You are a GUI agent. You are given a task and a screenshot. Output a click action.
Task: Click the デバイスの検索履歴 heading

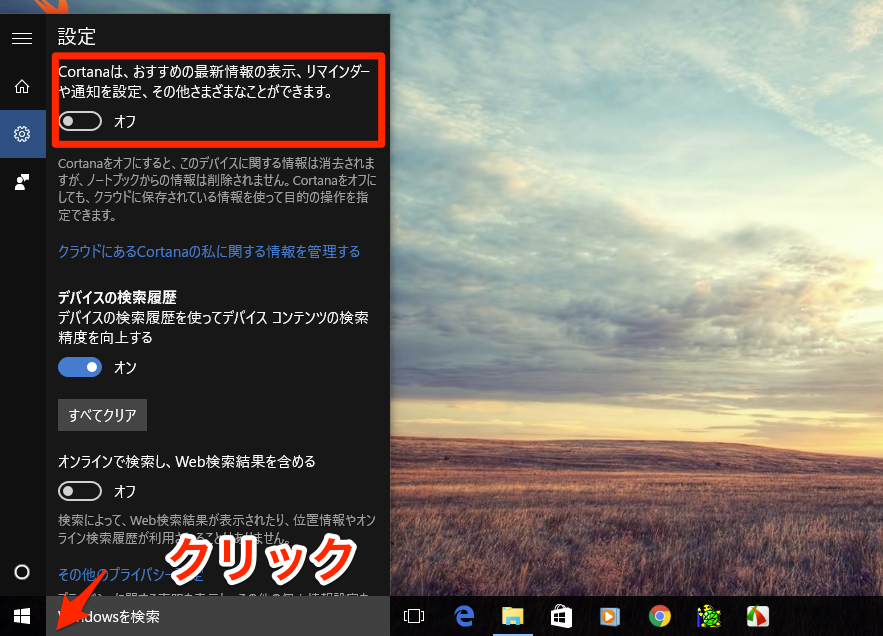(117, 297)
